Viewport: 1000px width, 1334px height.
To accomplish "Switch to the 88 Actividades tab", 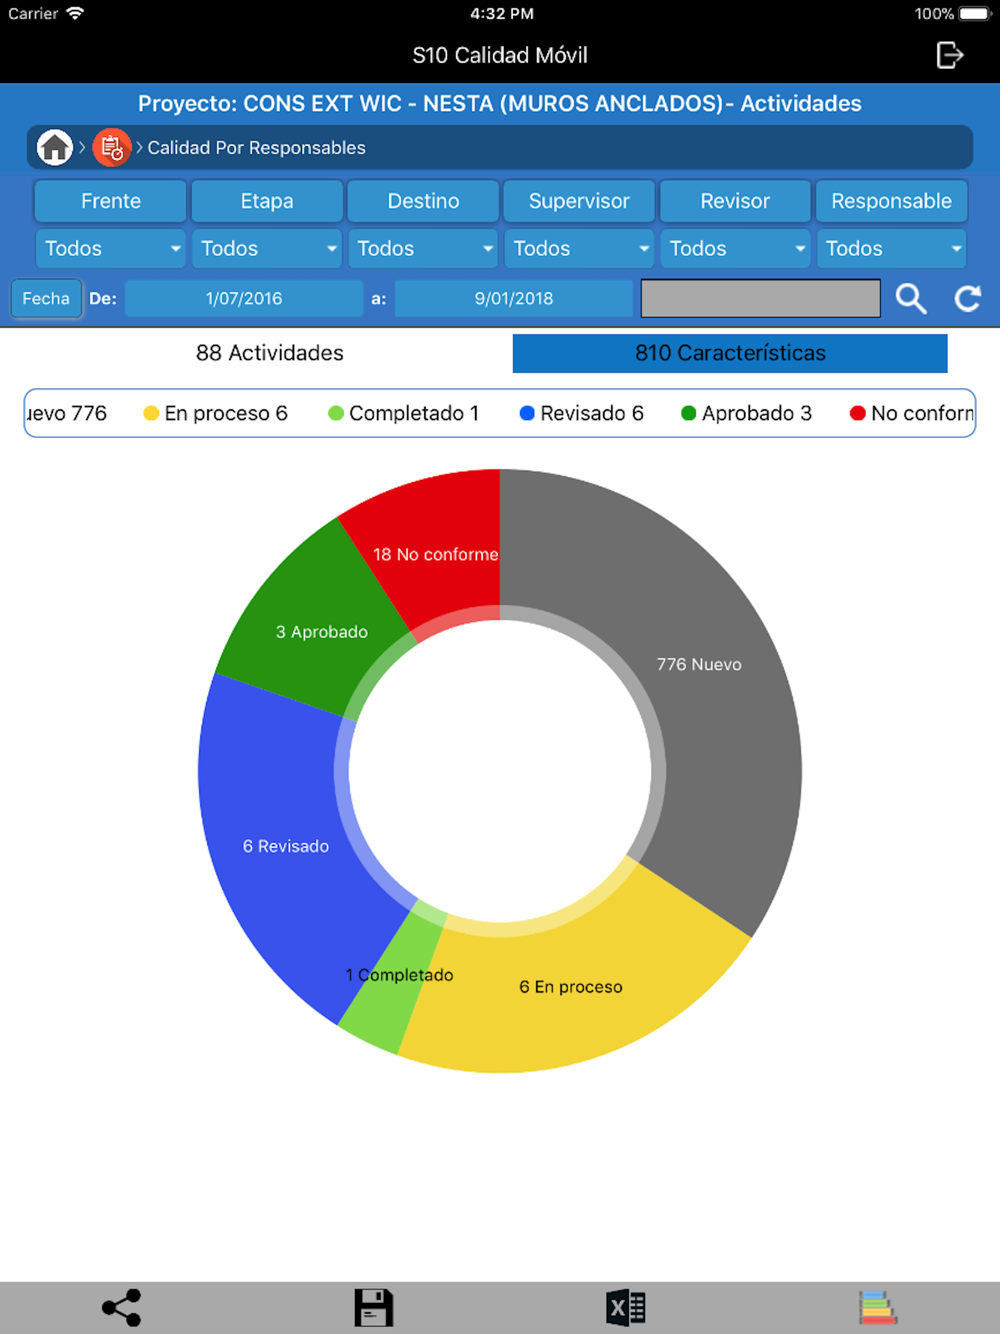I will click(269, 353).
